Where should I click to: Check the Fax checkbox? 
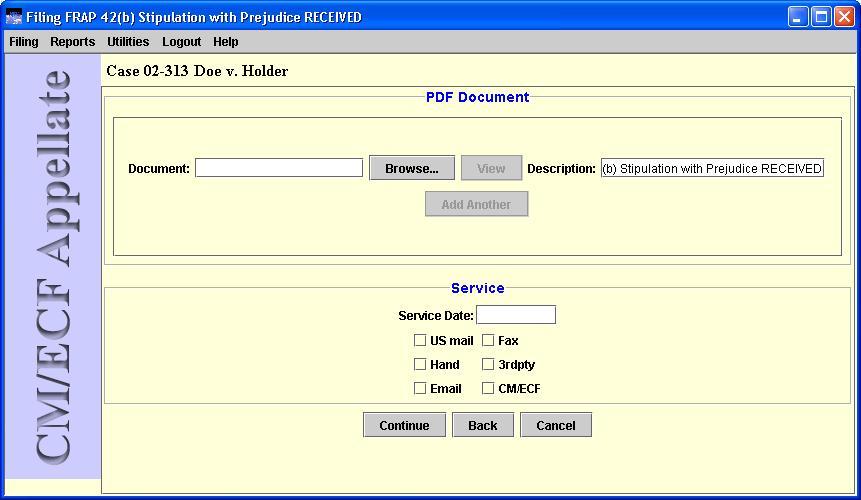pyautogui.click(x=488, y=340)
